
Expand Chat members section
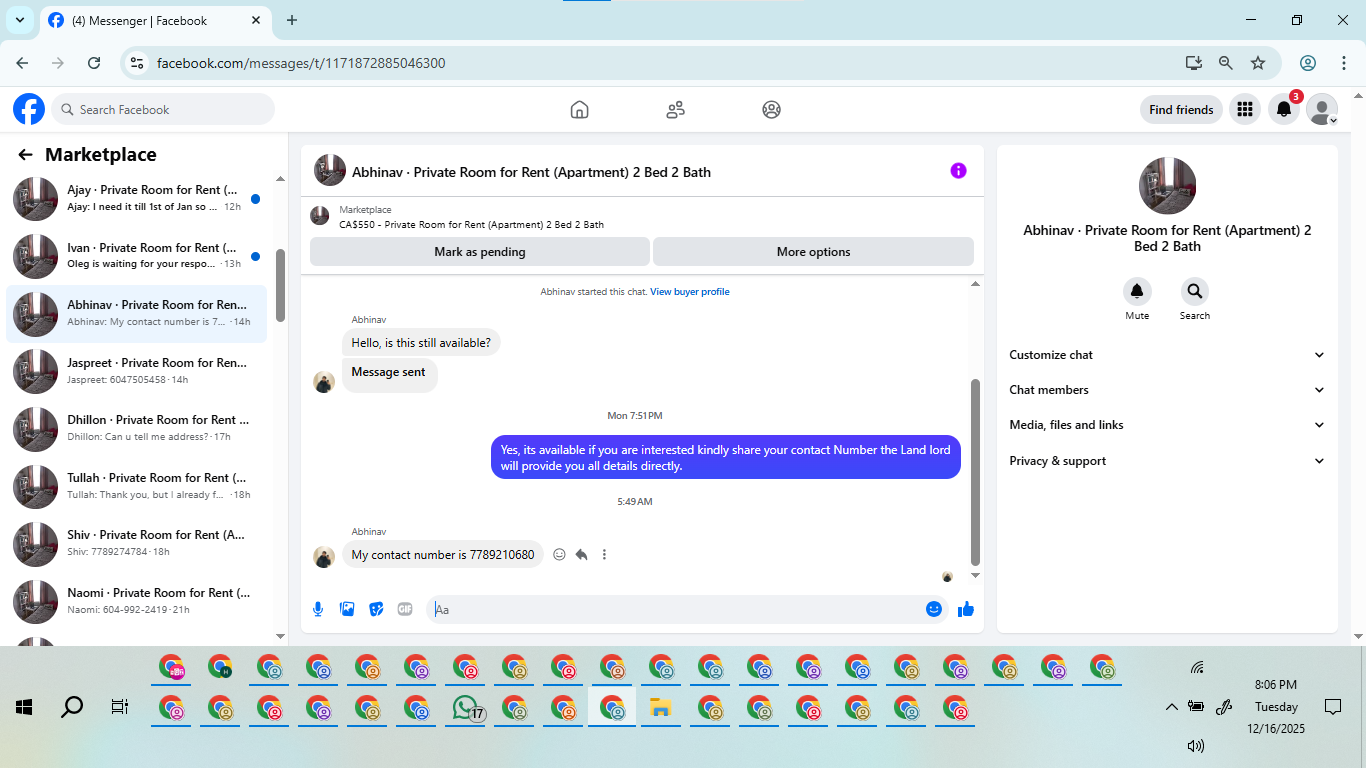[x=1167, y=390]
